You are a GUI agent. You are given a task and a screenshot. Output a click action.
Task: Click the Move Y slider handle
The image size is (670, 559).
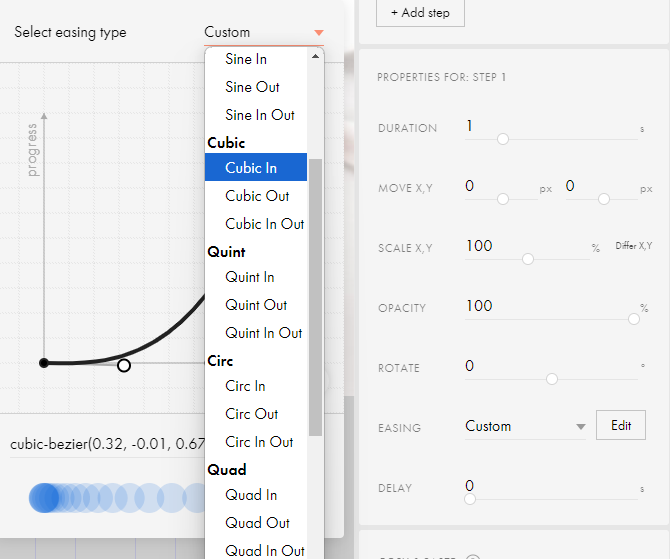point(604,199)
